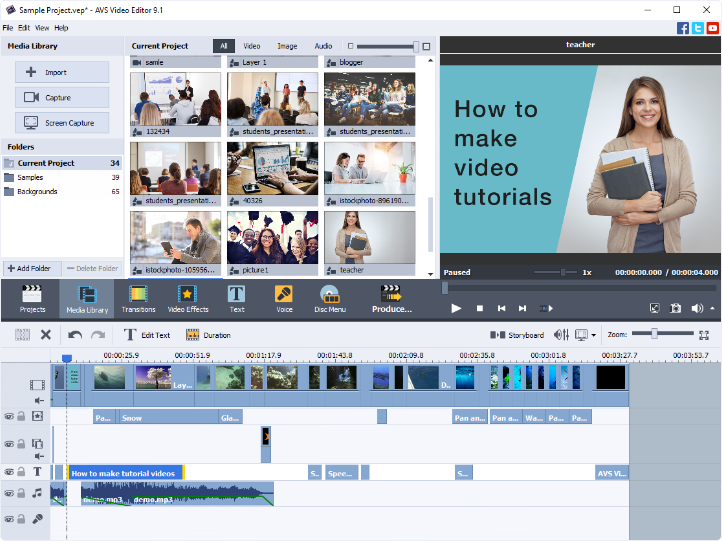Lock the video effects track
Screen dimensions: 722x541
pos(22,416)
